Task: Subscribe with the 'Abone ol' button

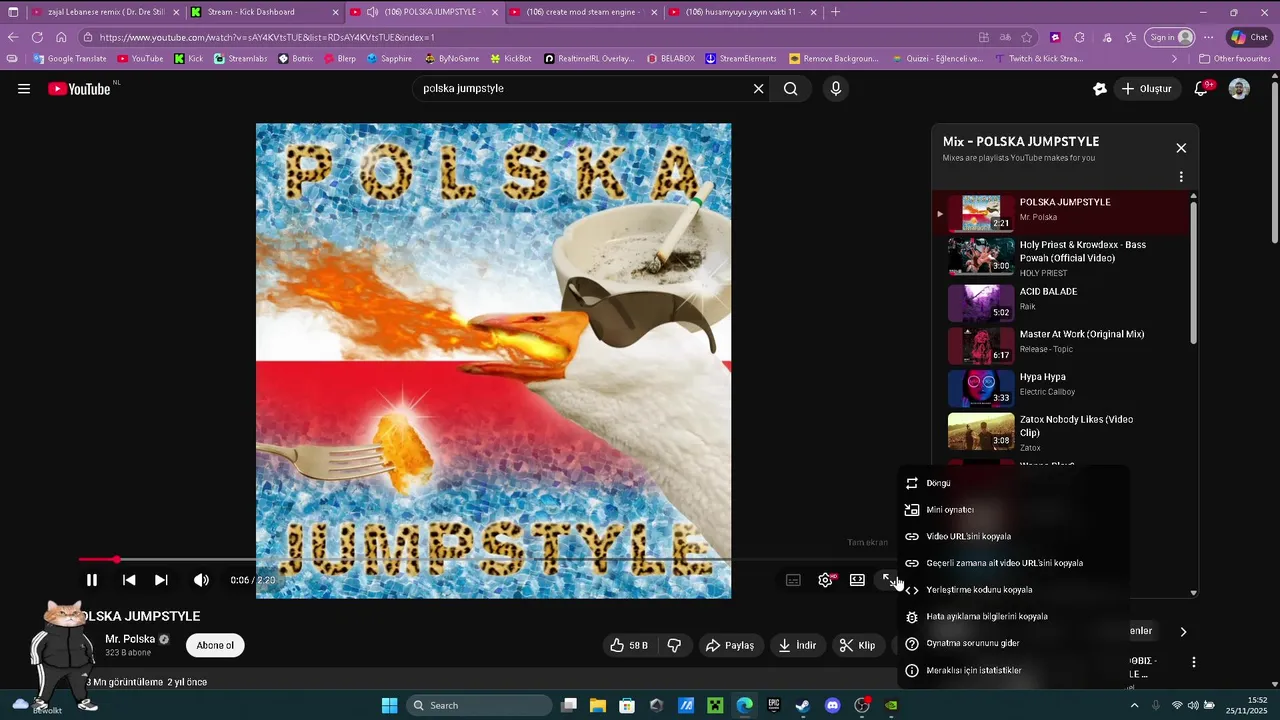Action: (x=215, y=645)
